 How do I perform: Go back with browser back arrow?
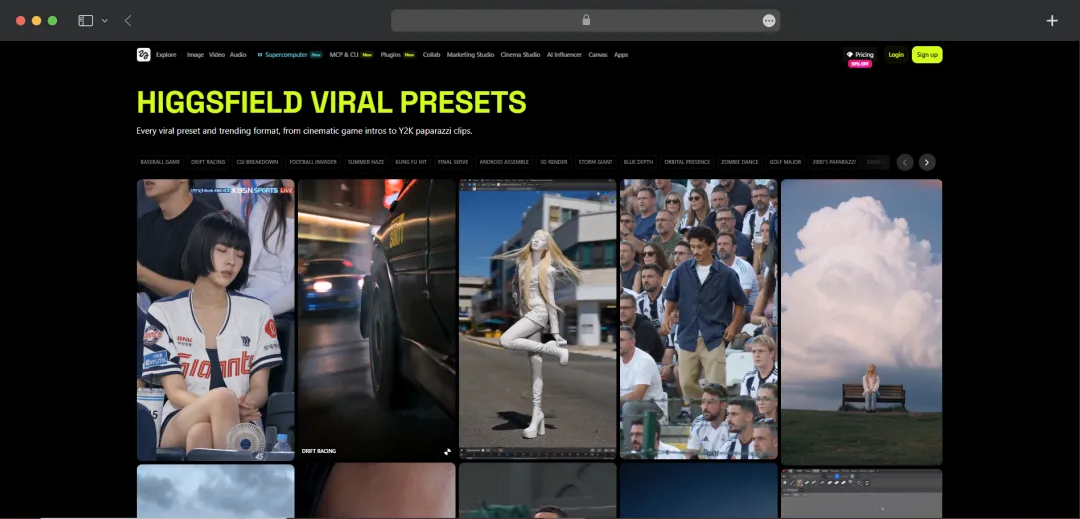click(128, 21)
